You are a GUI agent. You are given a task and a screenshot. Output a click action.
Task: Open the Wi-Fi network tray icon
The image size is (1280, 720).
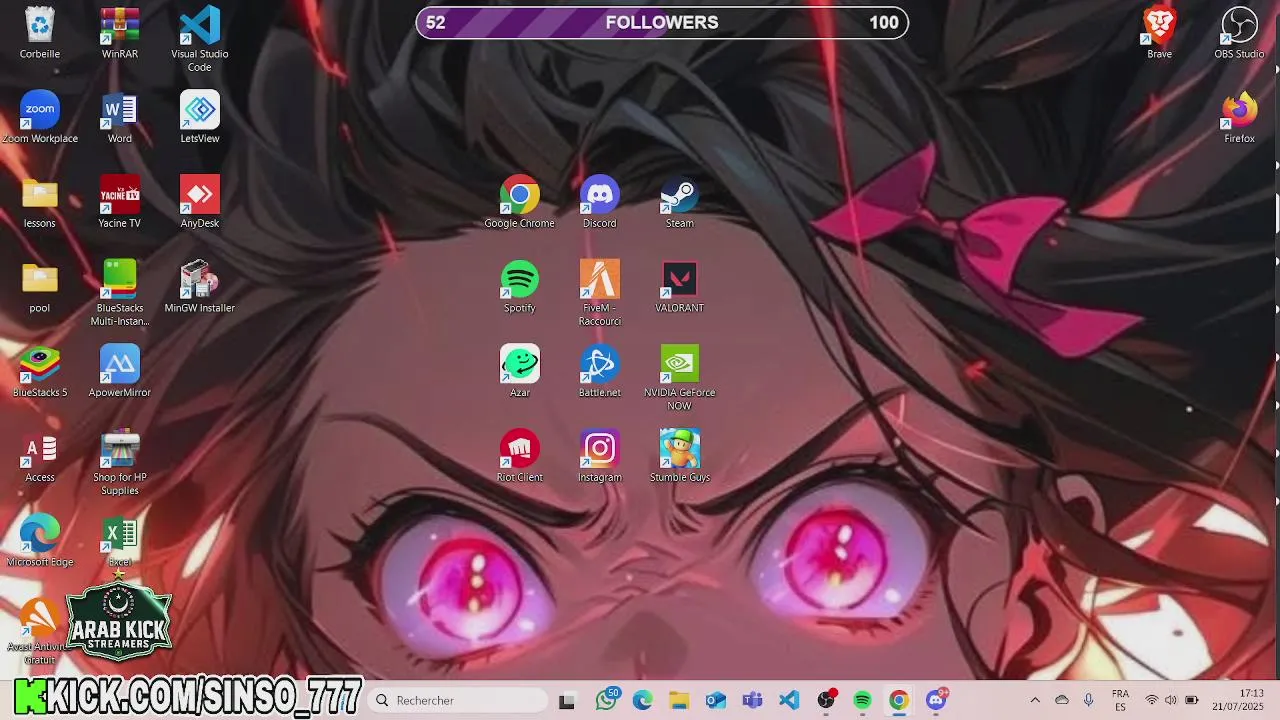(x=1152, y=700)
